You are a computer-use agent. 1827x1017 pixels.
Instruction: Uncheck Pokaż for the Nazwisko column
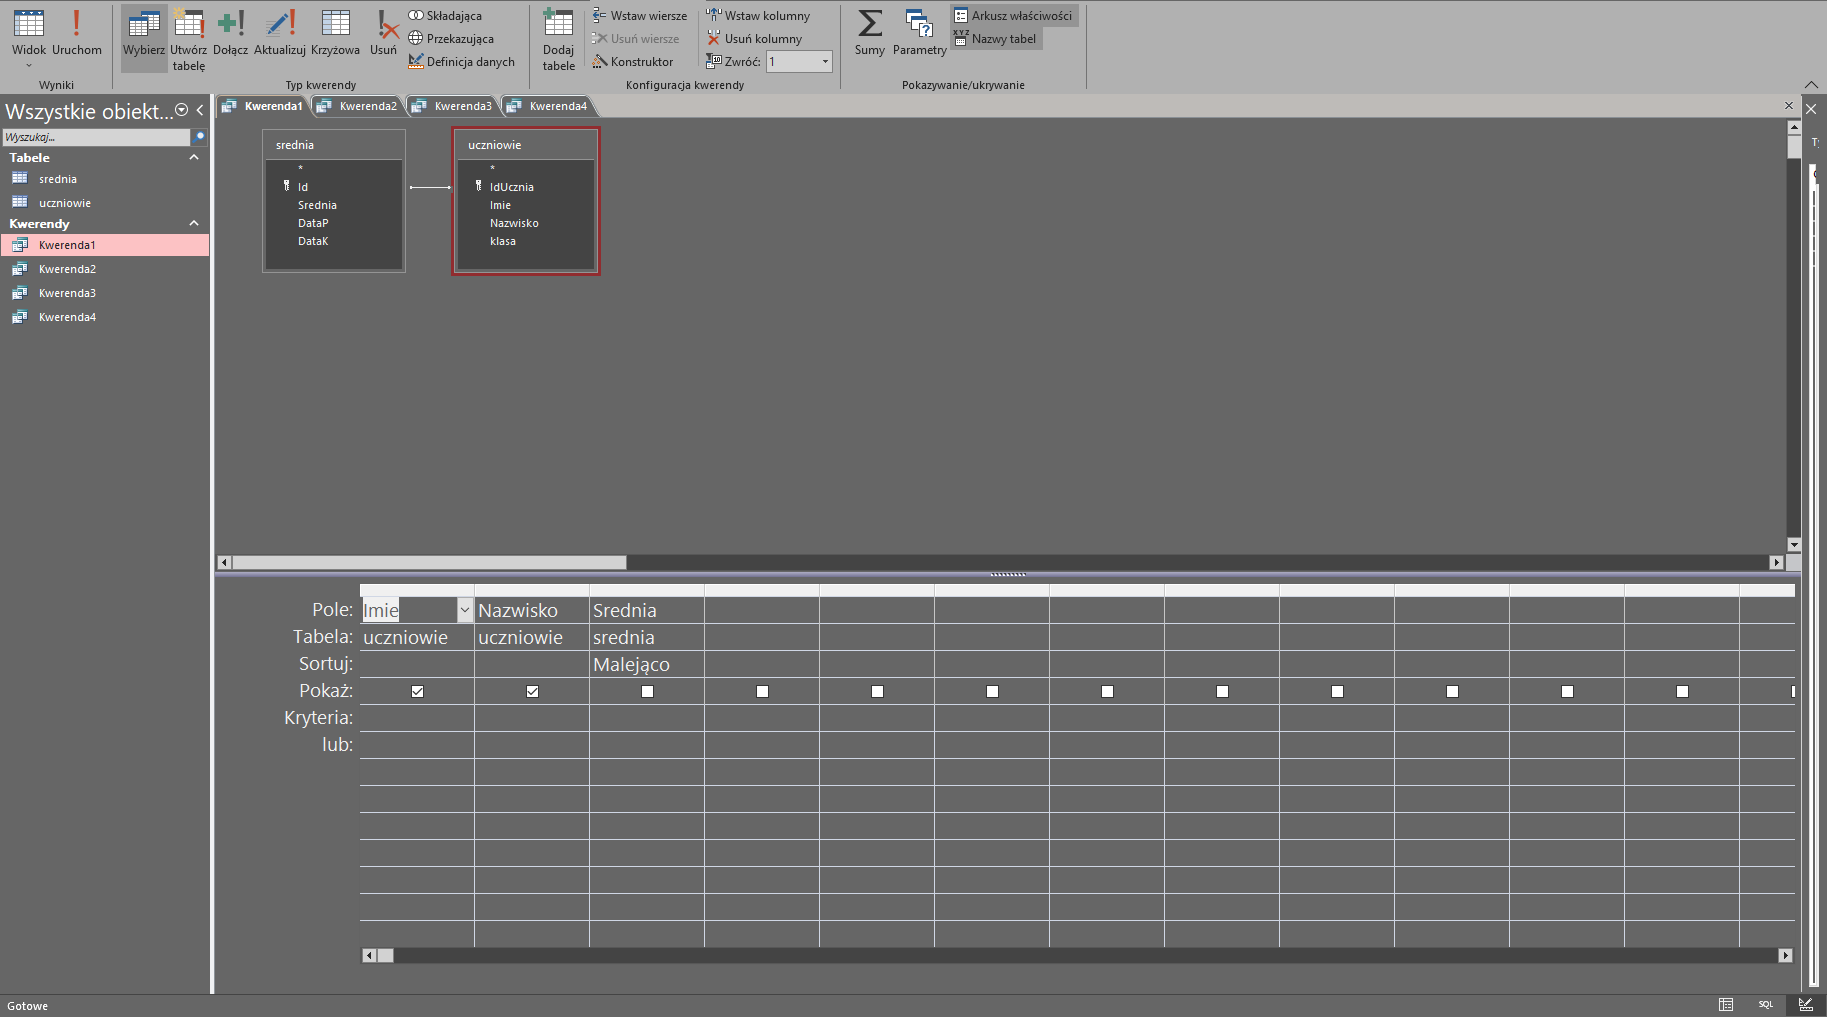532,691
